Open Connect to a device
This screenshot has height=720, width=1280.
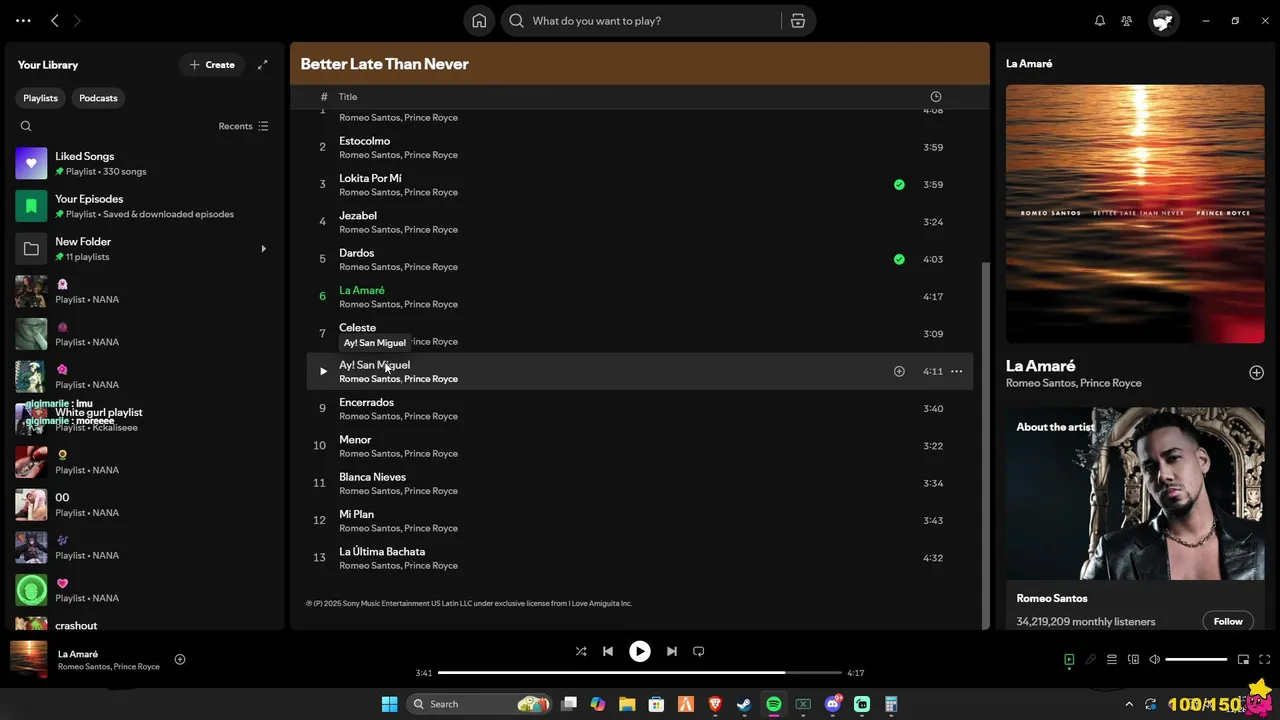pyautogui.click(x=1134, y=660)
